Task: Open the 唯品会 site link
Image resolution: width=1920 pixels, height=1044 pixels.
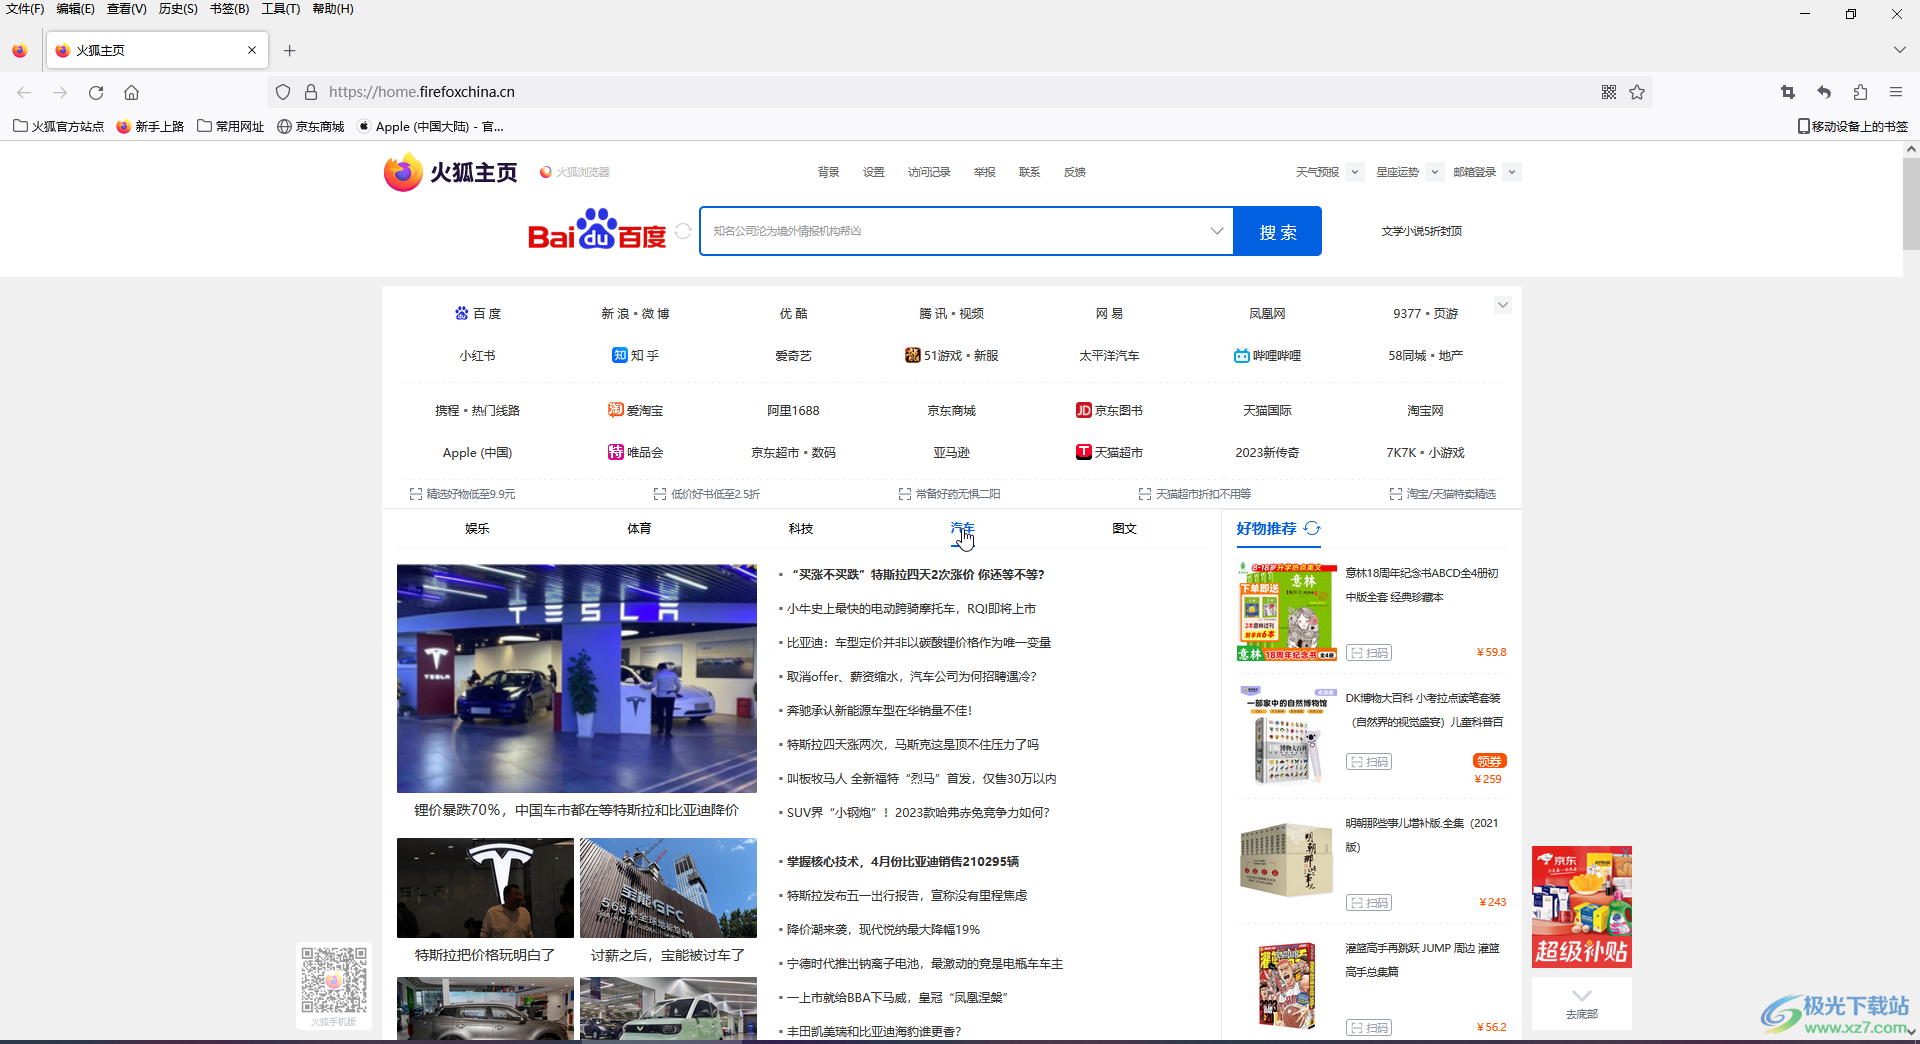Action: point(636,452)
